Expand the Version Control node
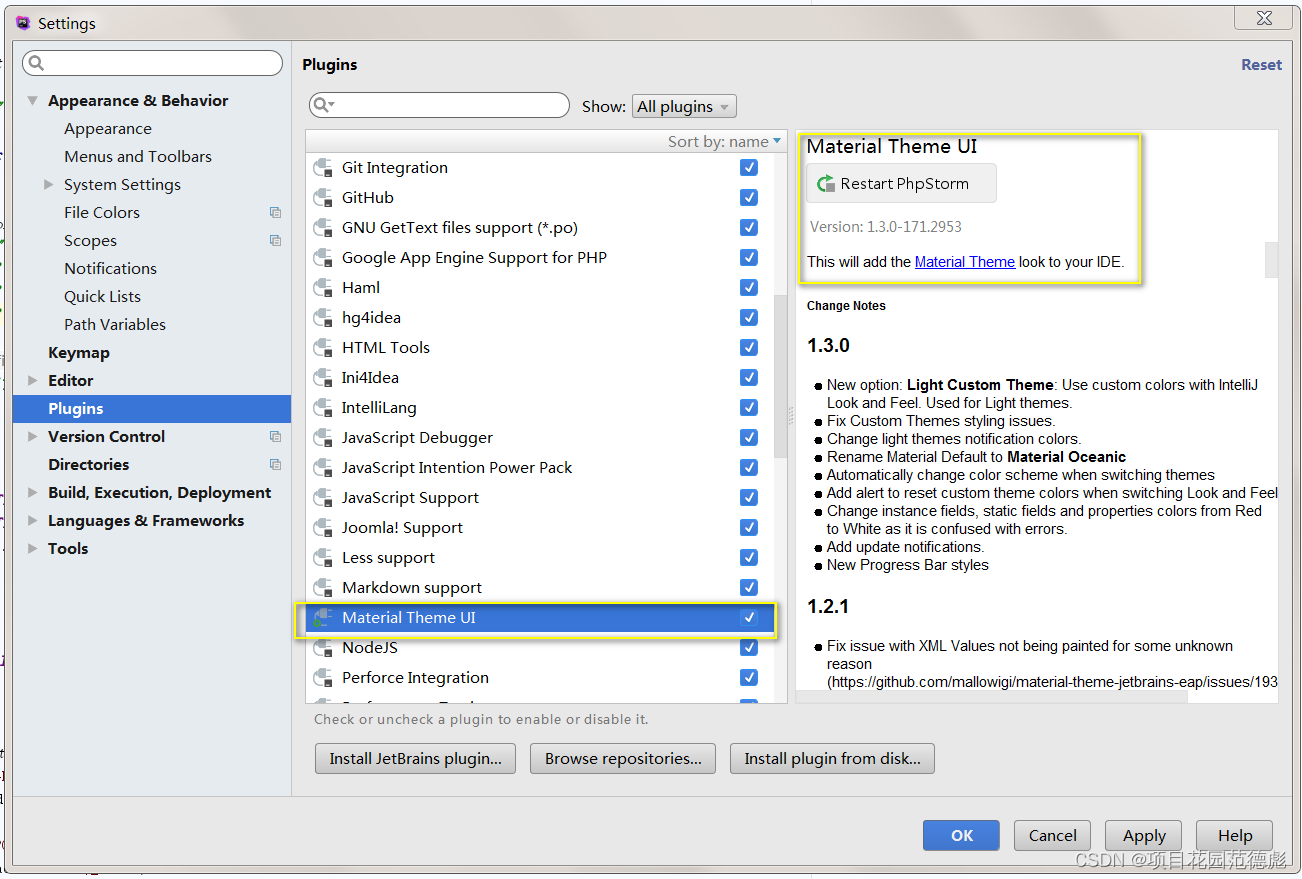The image size is (1302, 879). 33,437
